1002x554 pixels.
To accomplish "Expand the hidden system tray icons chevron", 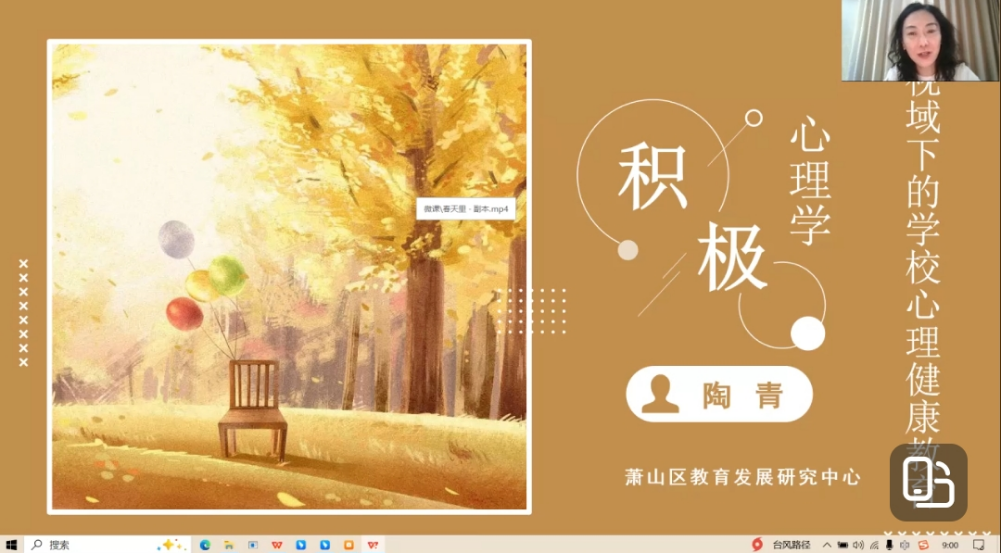I will pyautogui.click(x=827, y=545).
